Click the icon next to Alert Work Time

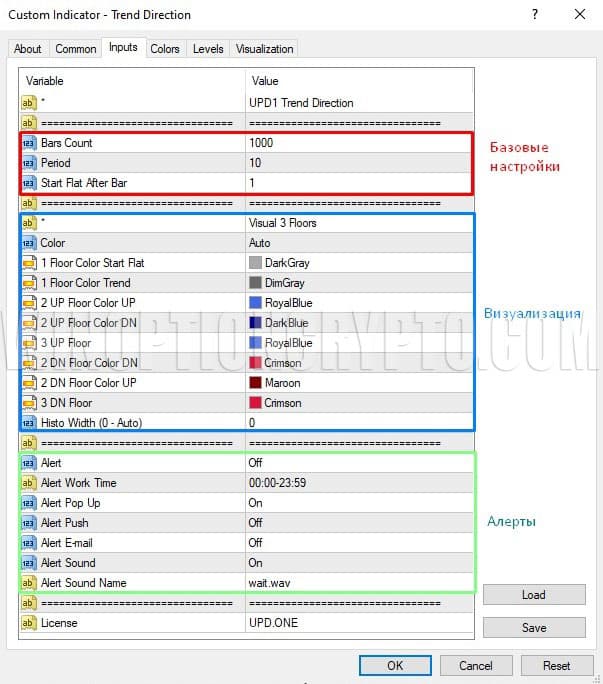click(x=28, y=483)
